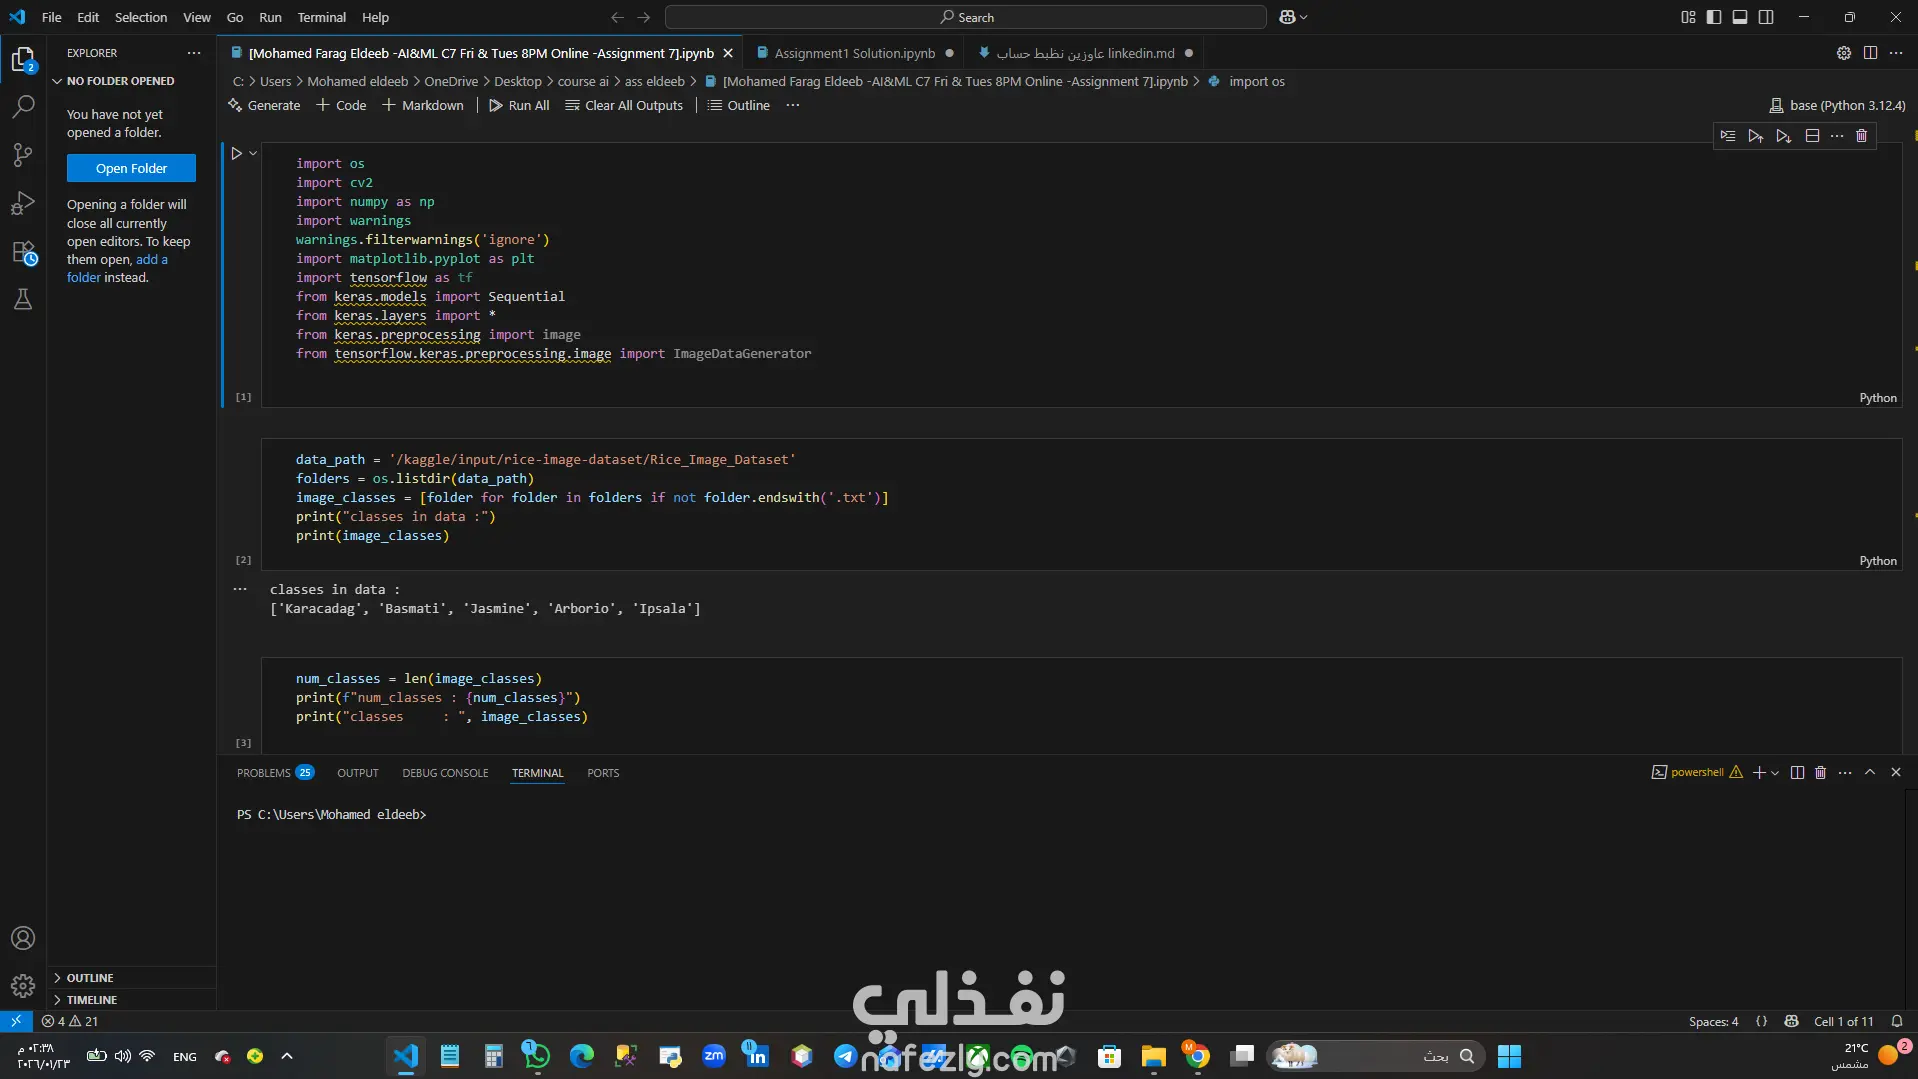Open the Testing flask view
1918x1079 pixels.
pos(23,299)
